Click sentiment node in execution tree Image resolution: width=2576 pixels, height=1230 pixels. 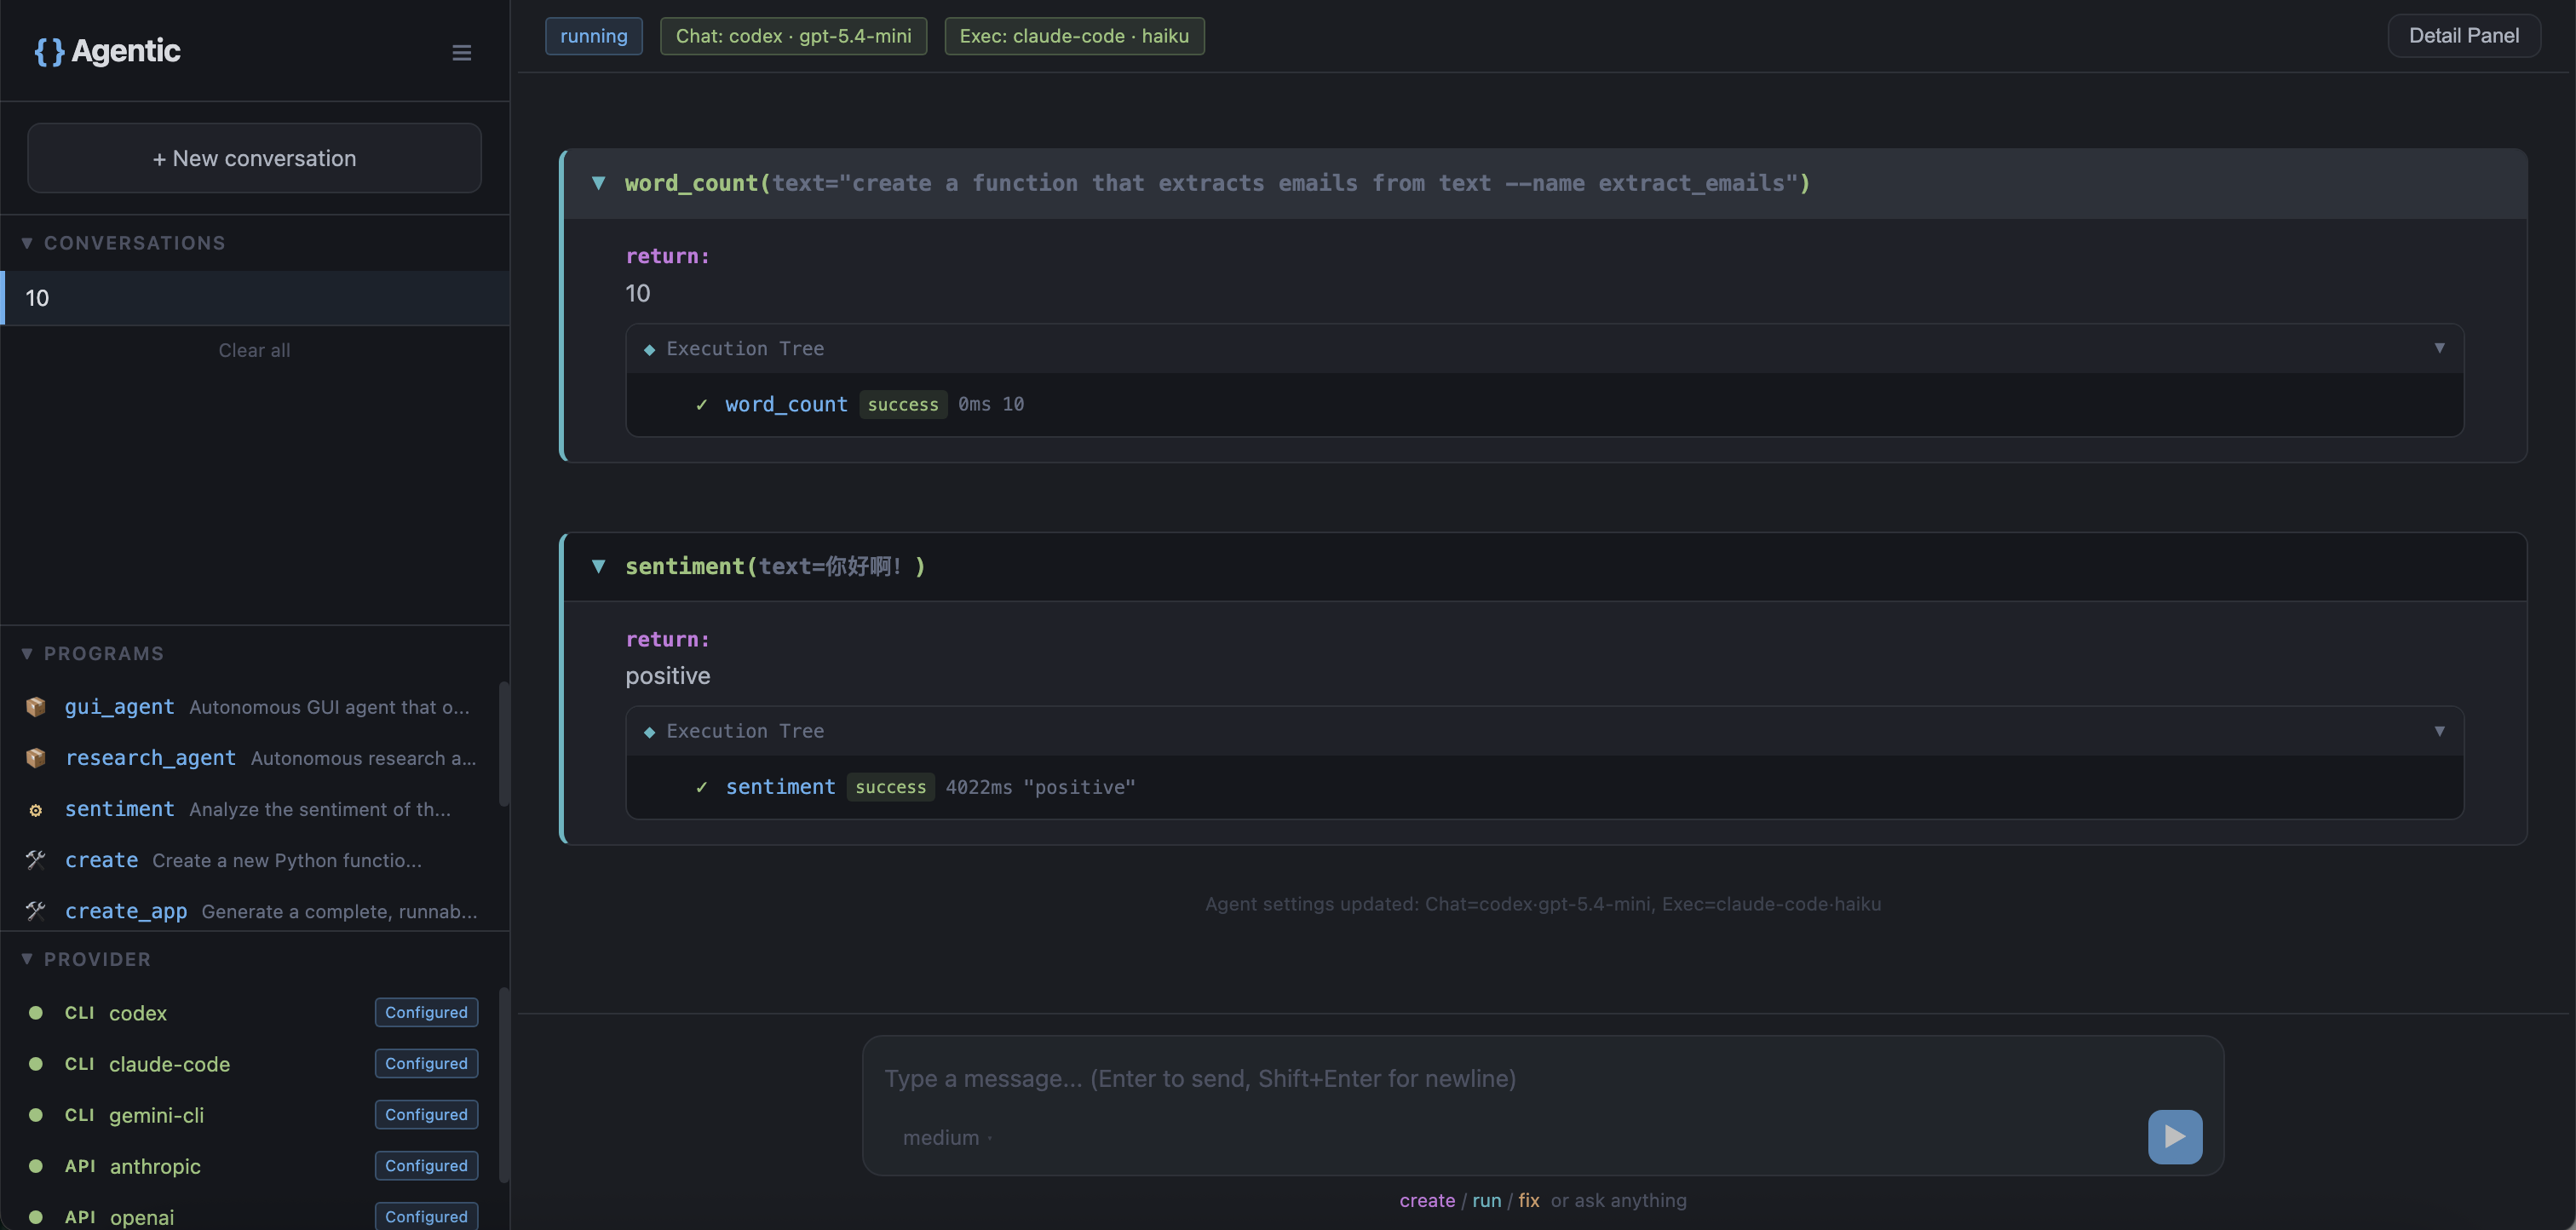click(x=780, y=787)
